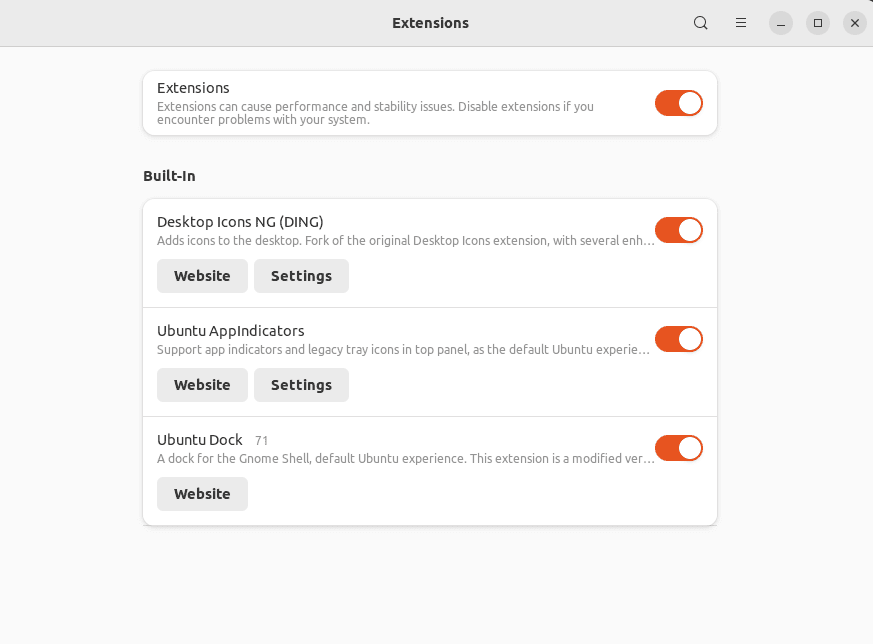
Task: Open Settings for Desktop Icons NG
Action: click(301, 275)
